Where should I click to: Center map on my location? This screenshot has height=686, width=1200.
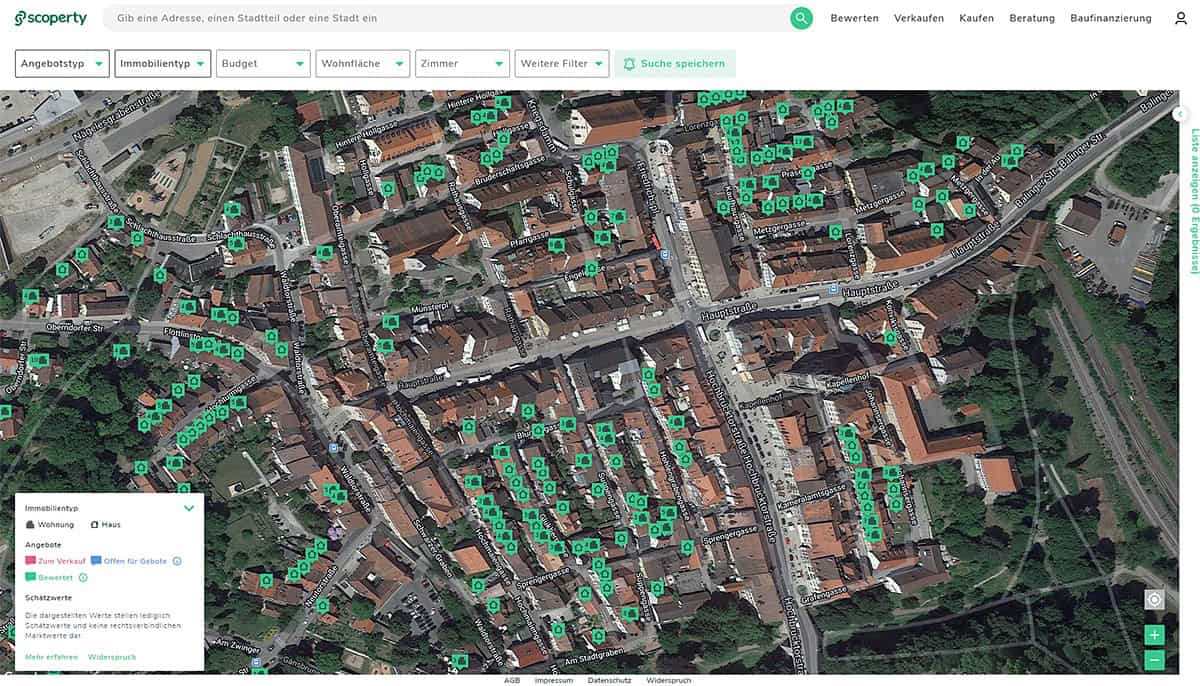pos(1155,599)
